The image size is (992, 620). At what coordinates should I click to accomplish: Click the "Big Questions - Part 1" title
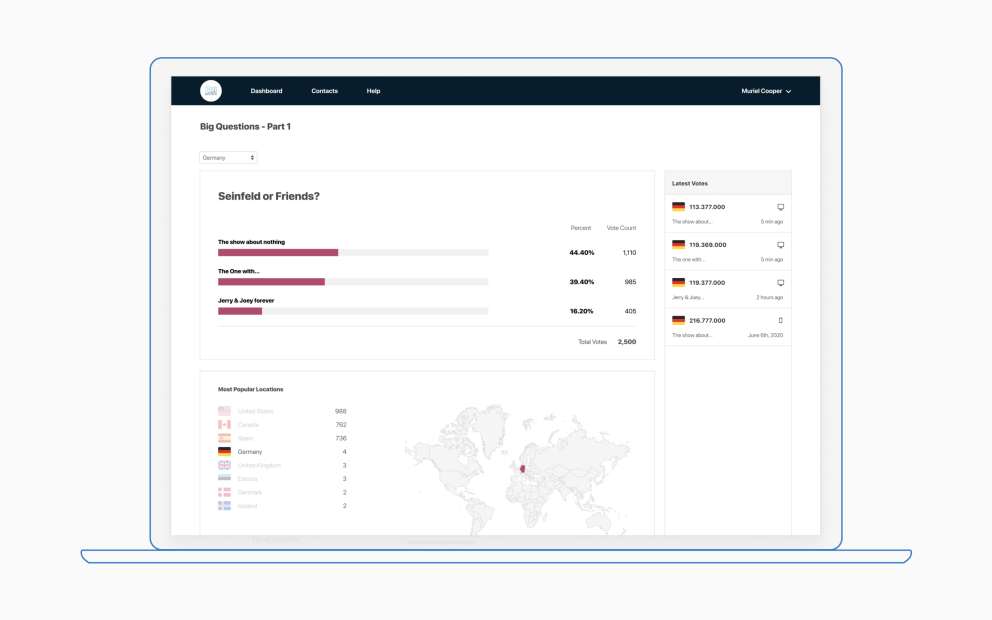click(x=245, y=127)
